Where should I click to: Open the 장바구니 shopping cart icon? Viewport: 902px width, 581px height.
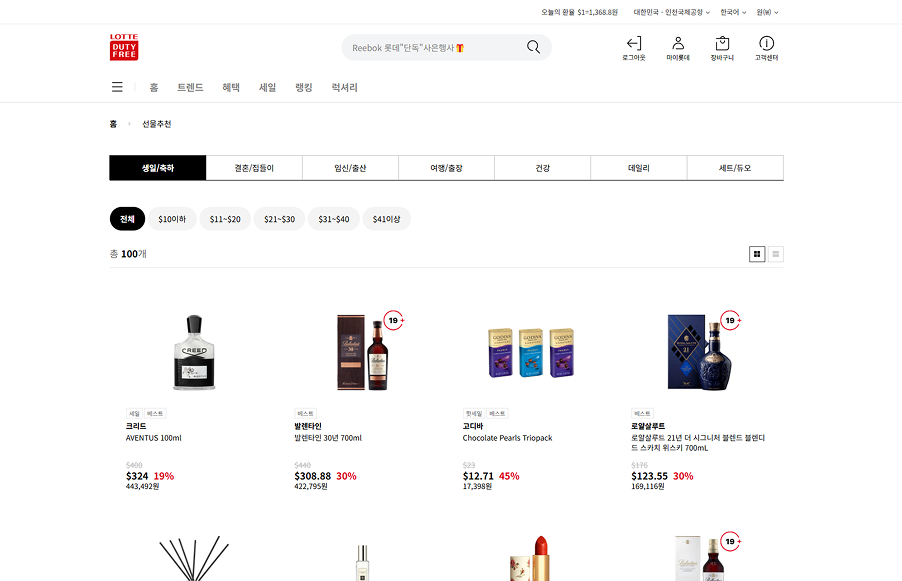click(722, 48)
